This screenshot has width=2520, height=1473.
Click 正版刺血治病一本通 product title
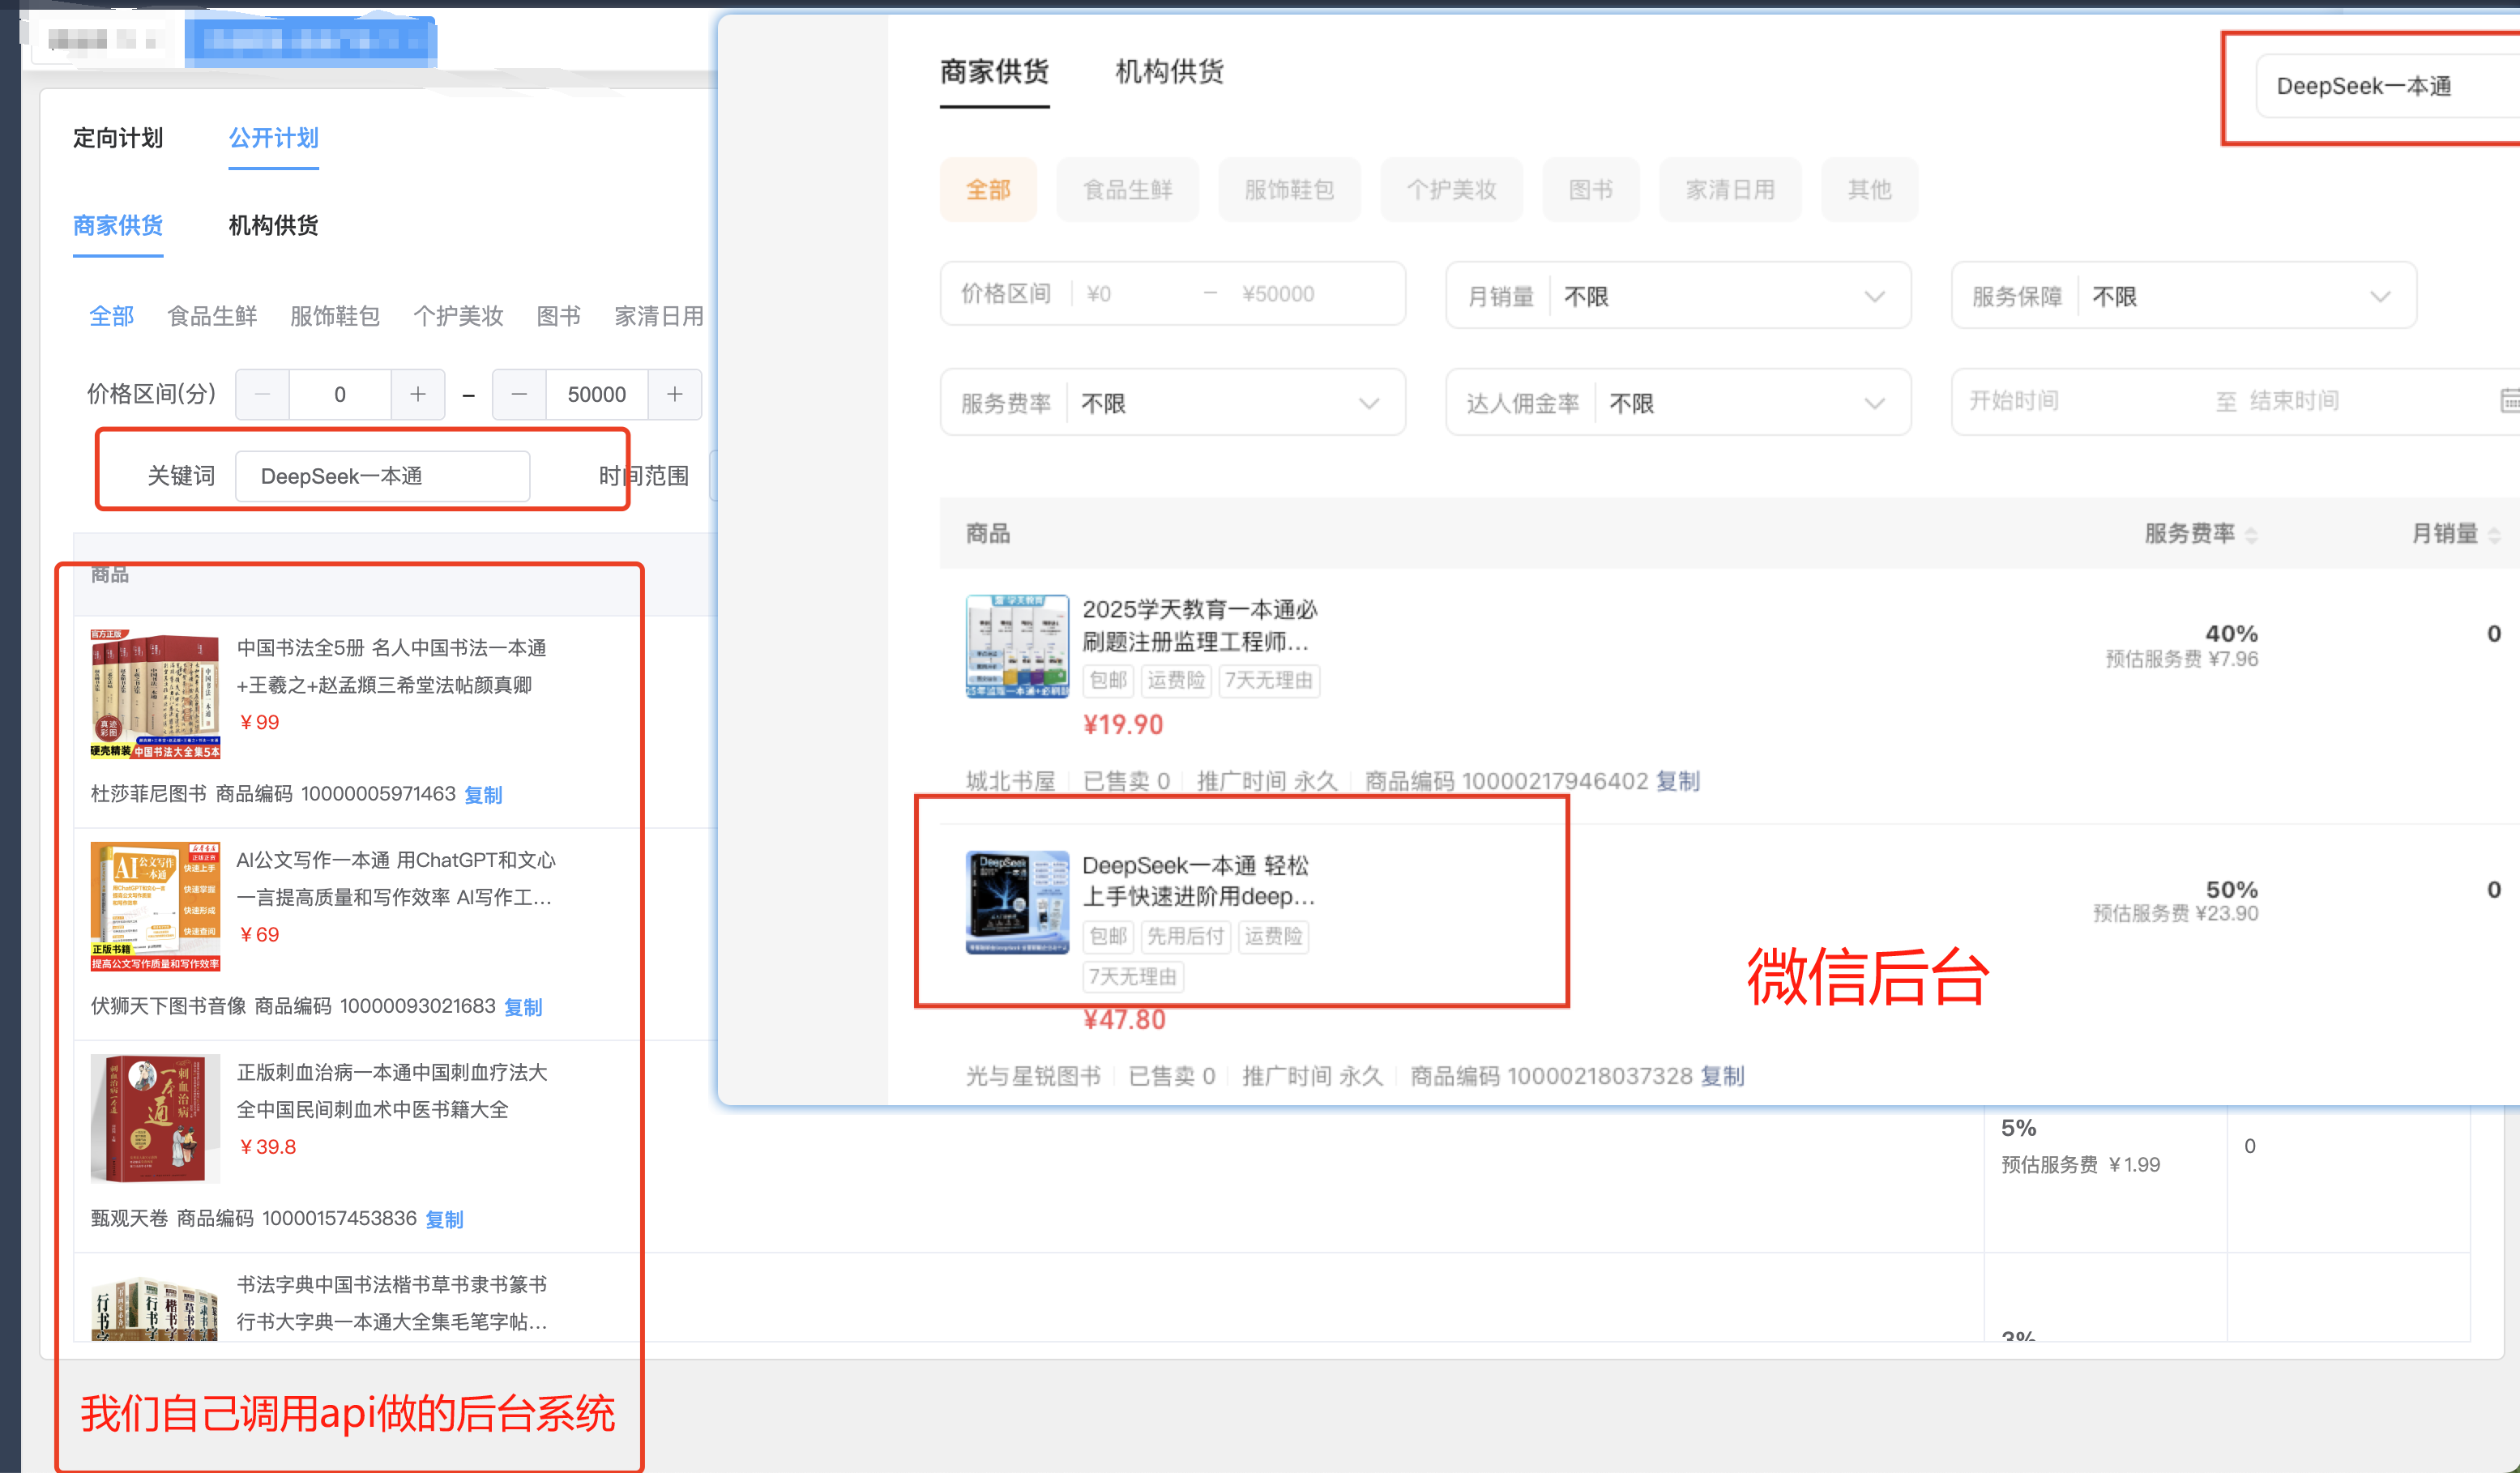click(x=392, y=1090)
